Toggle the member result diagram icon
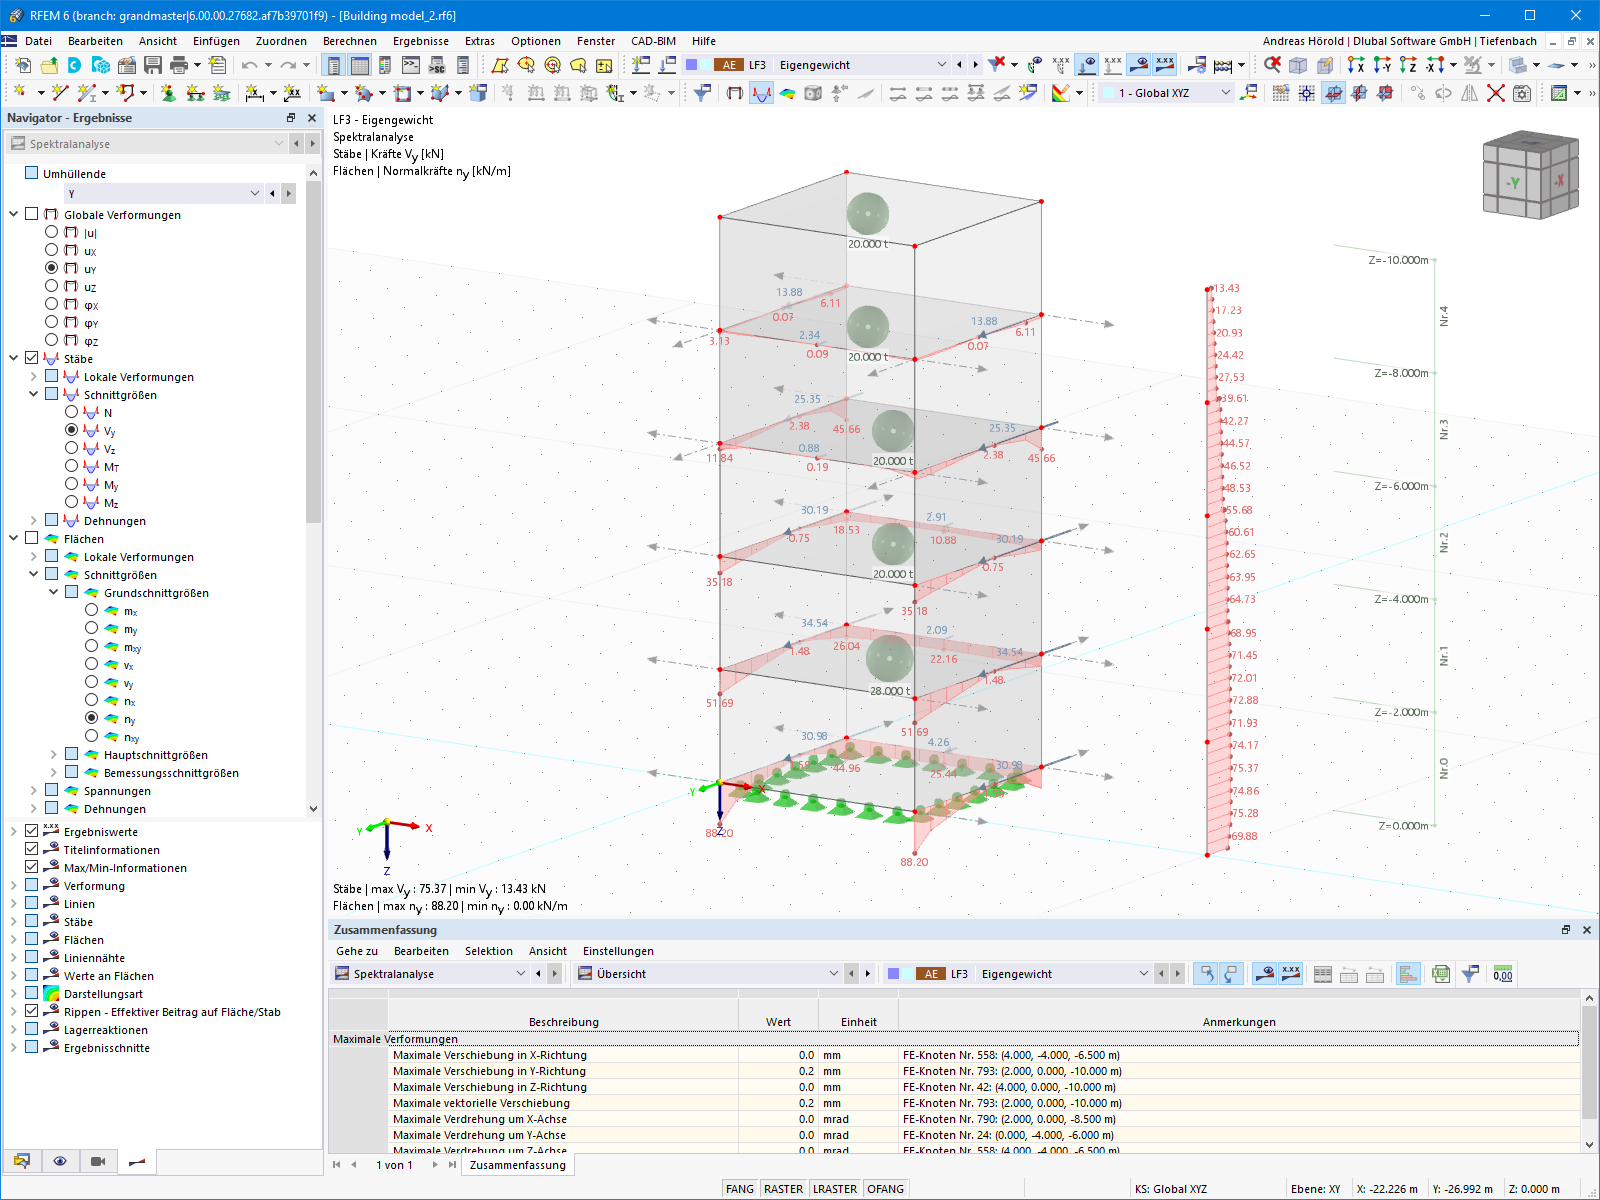The height and width of the screenshot is (1200, 1600). [x=762, y=93]
